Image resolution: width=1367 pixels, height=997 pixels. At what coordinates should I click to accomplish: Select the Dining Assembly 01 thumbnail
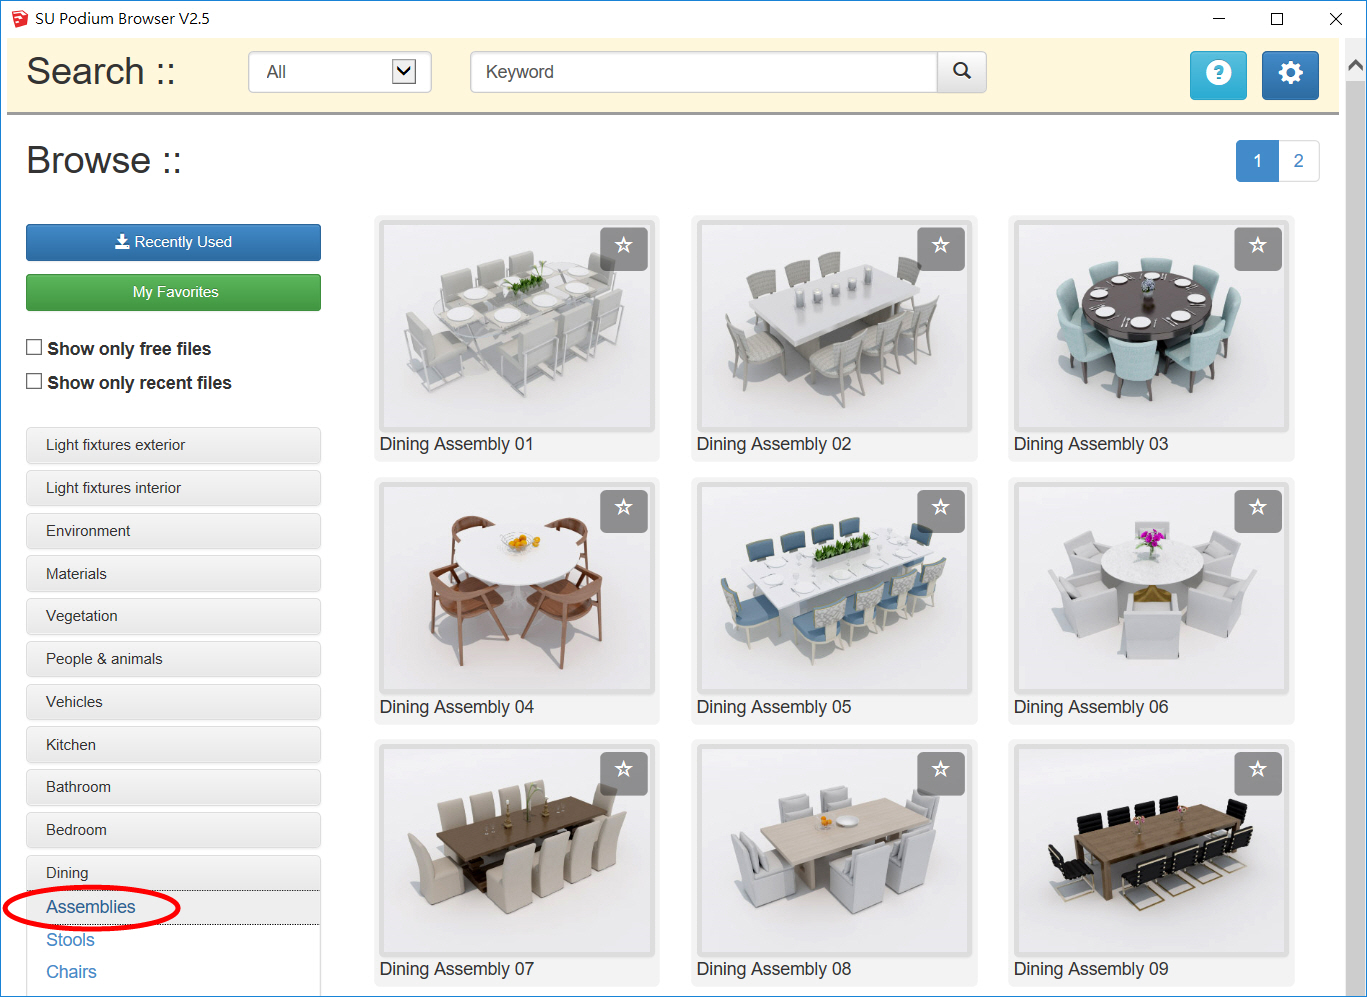tap(517, 326)
